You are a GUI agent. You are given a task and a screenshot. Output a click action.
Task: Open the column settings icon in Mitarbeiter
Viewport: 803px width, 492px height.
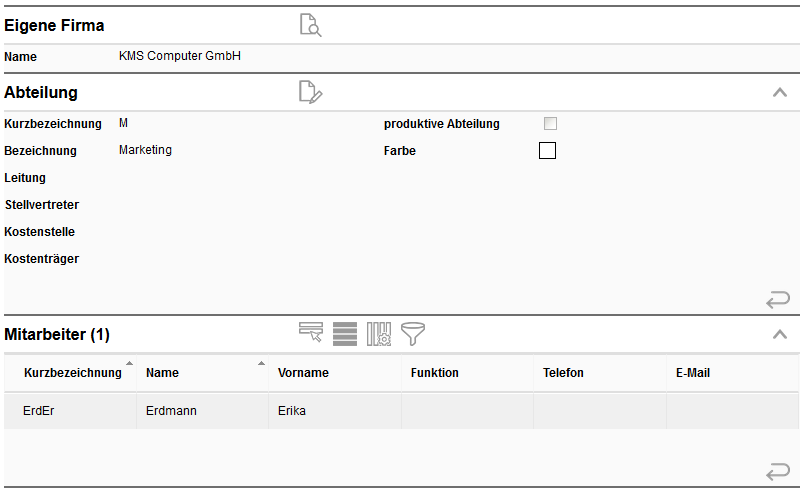click(x=378, y=334)
